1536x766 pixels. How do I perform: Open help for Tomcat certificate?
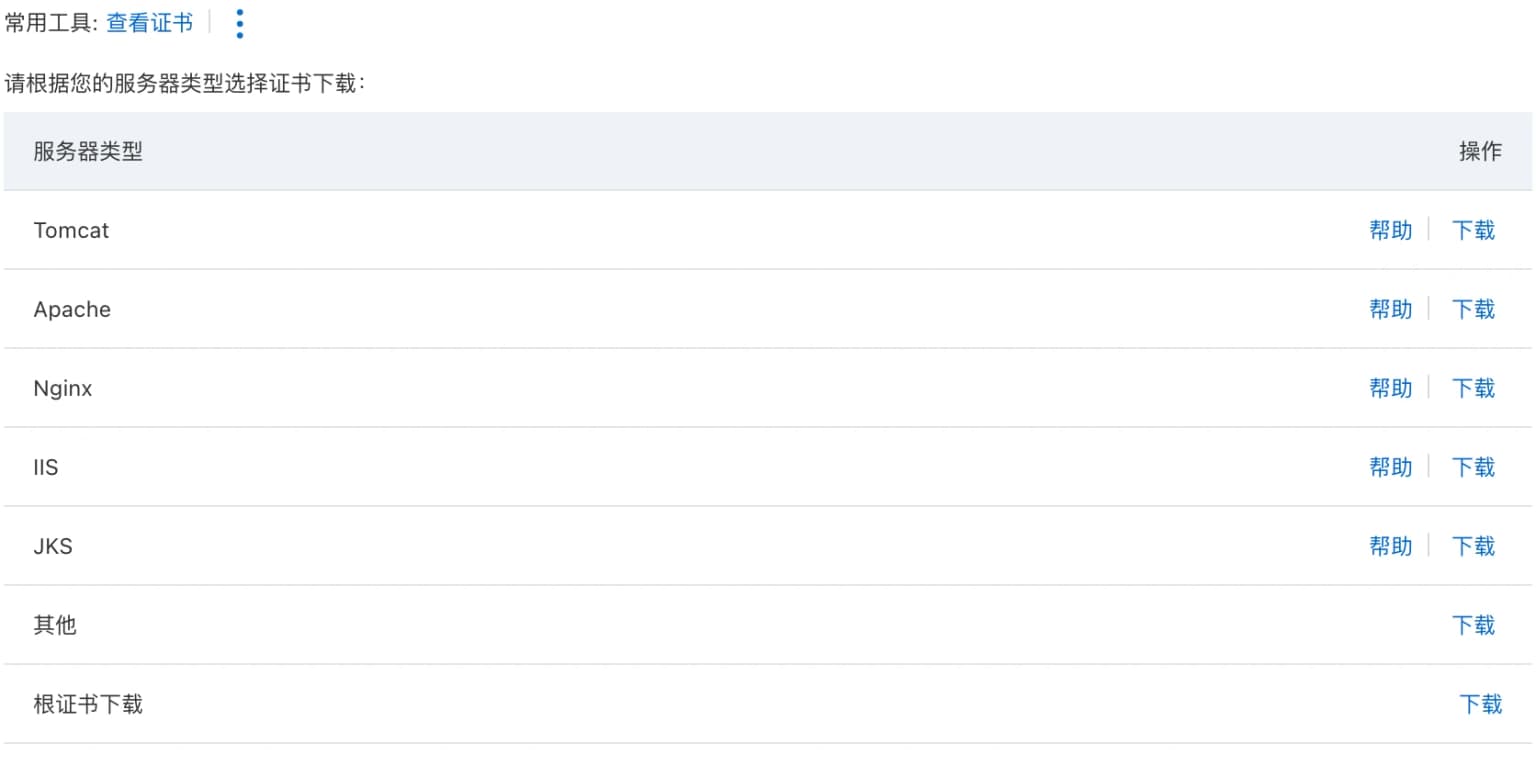coord(1390,230)
